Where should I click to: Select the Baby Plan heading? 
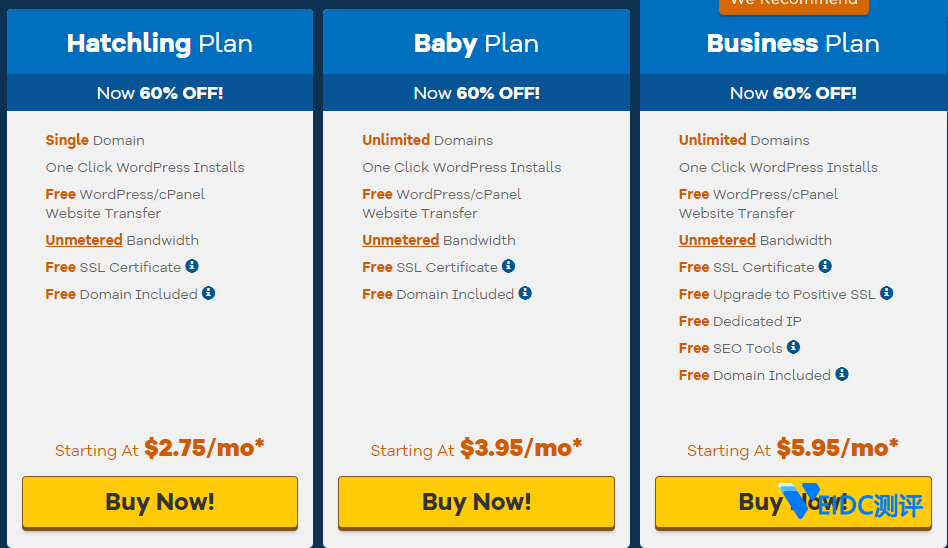[476, 44]
